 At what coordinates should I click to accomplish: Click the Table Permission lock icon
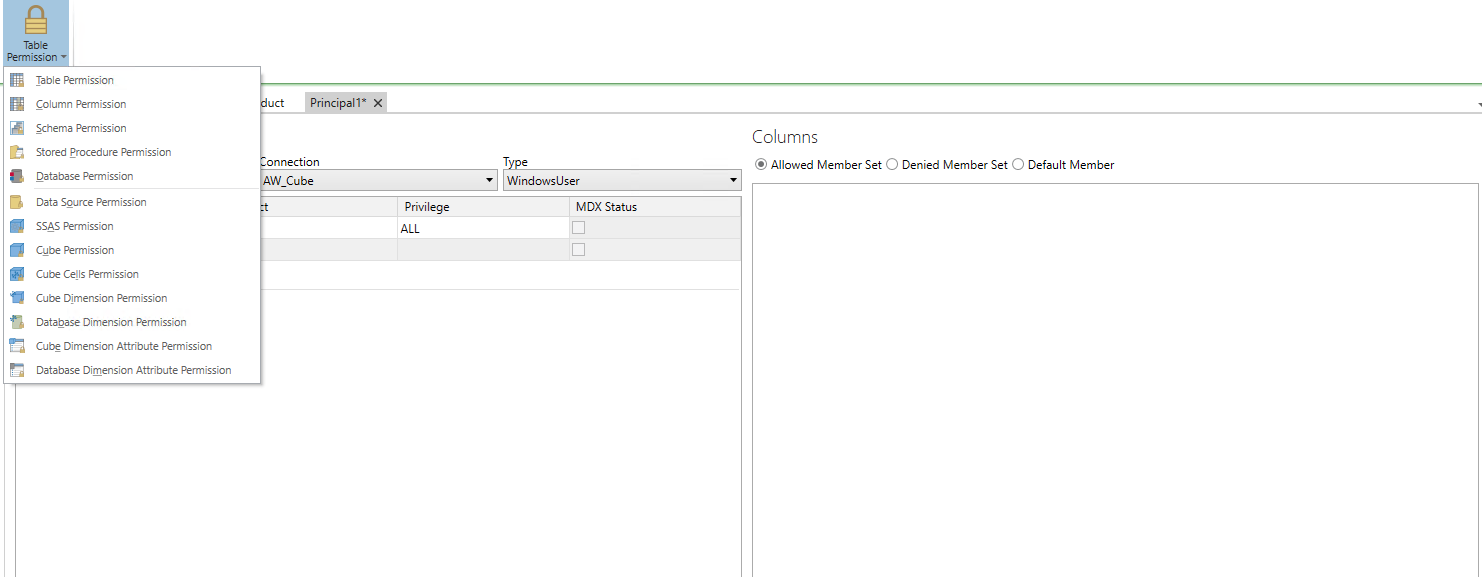[x=36, y=20]
